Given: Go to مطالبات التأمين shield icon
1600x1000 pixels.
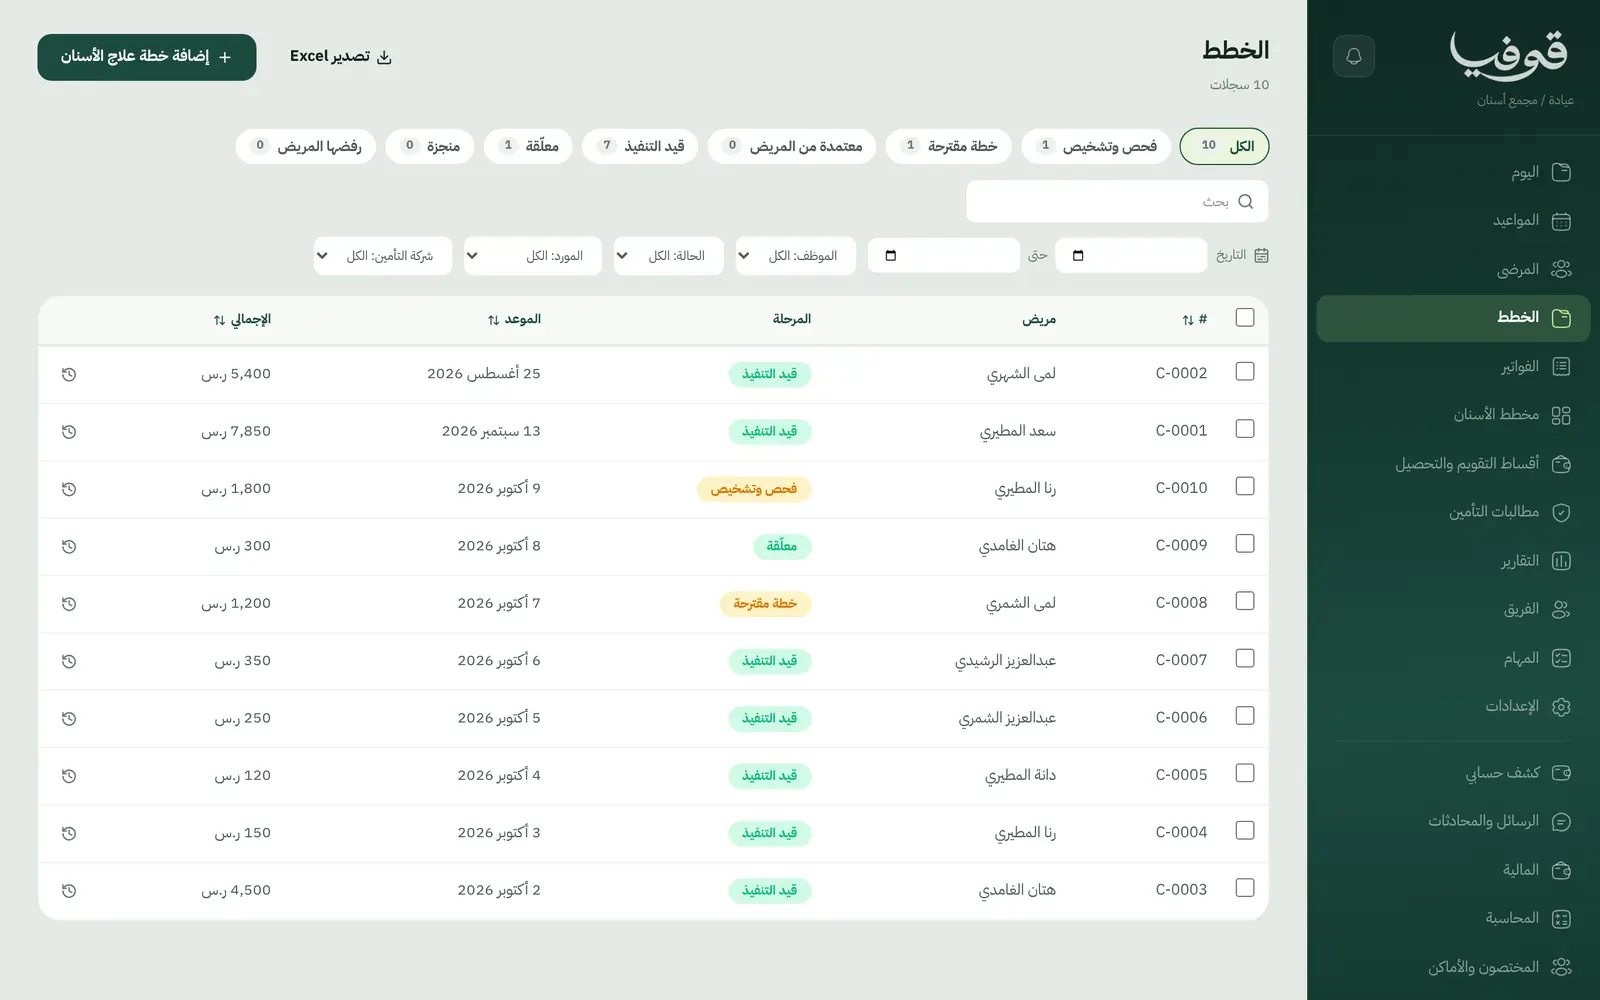Looking at the screenshot, I should (1561, 512).
